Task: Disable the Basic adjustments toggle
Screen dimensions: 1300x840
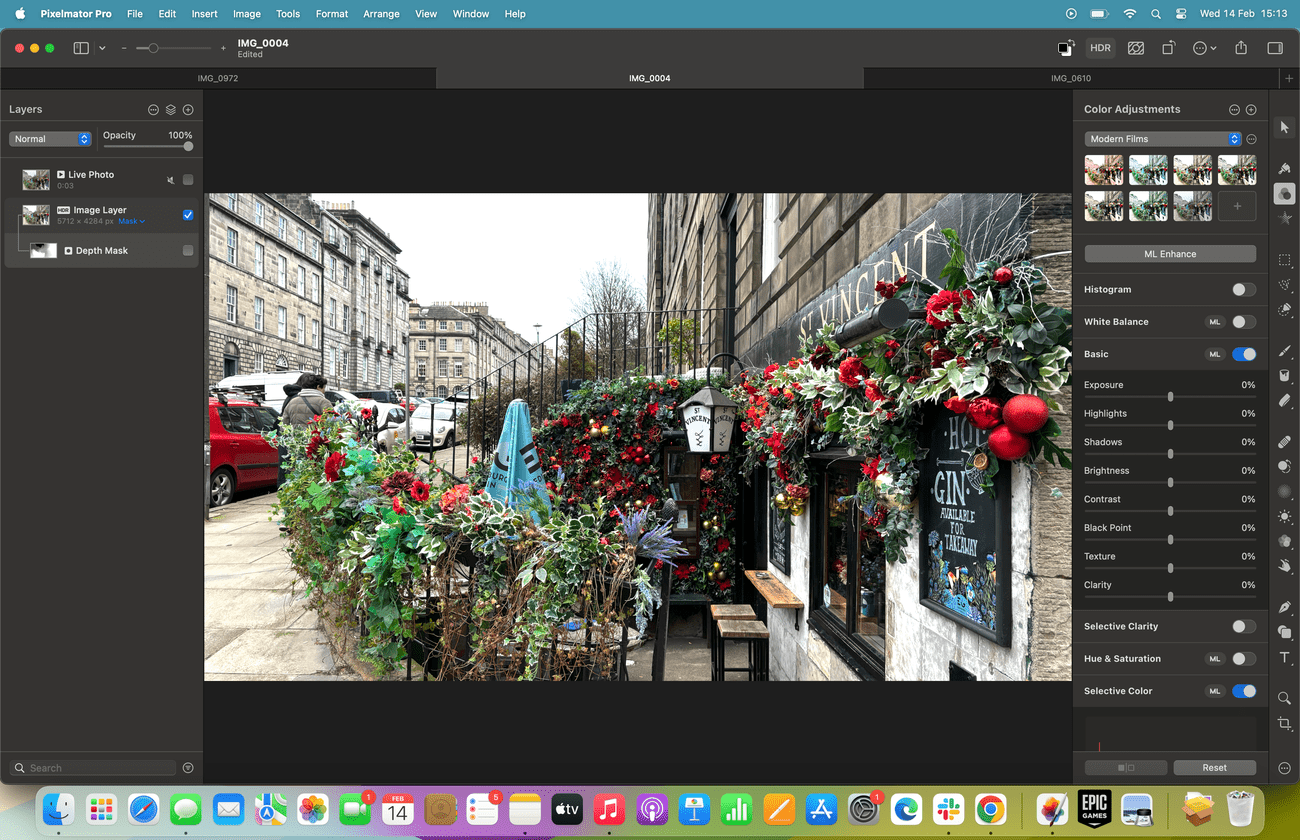Action: (x=1244, y=353)
